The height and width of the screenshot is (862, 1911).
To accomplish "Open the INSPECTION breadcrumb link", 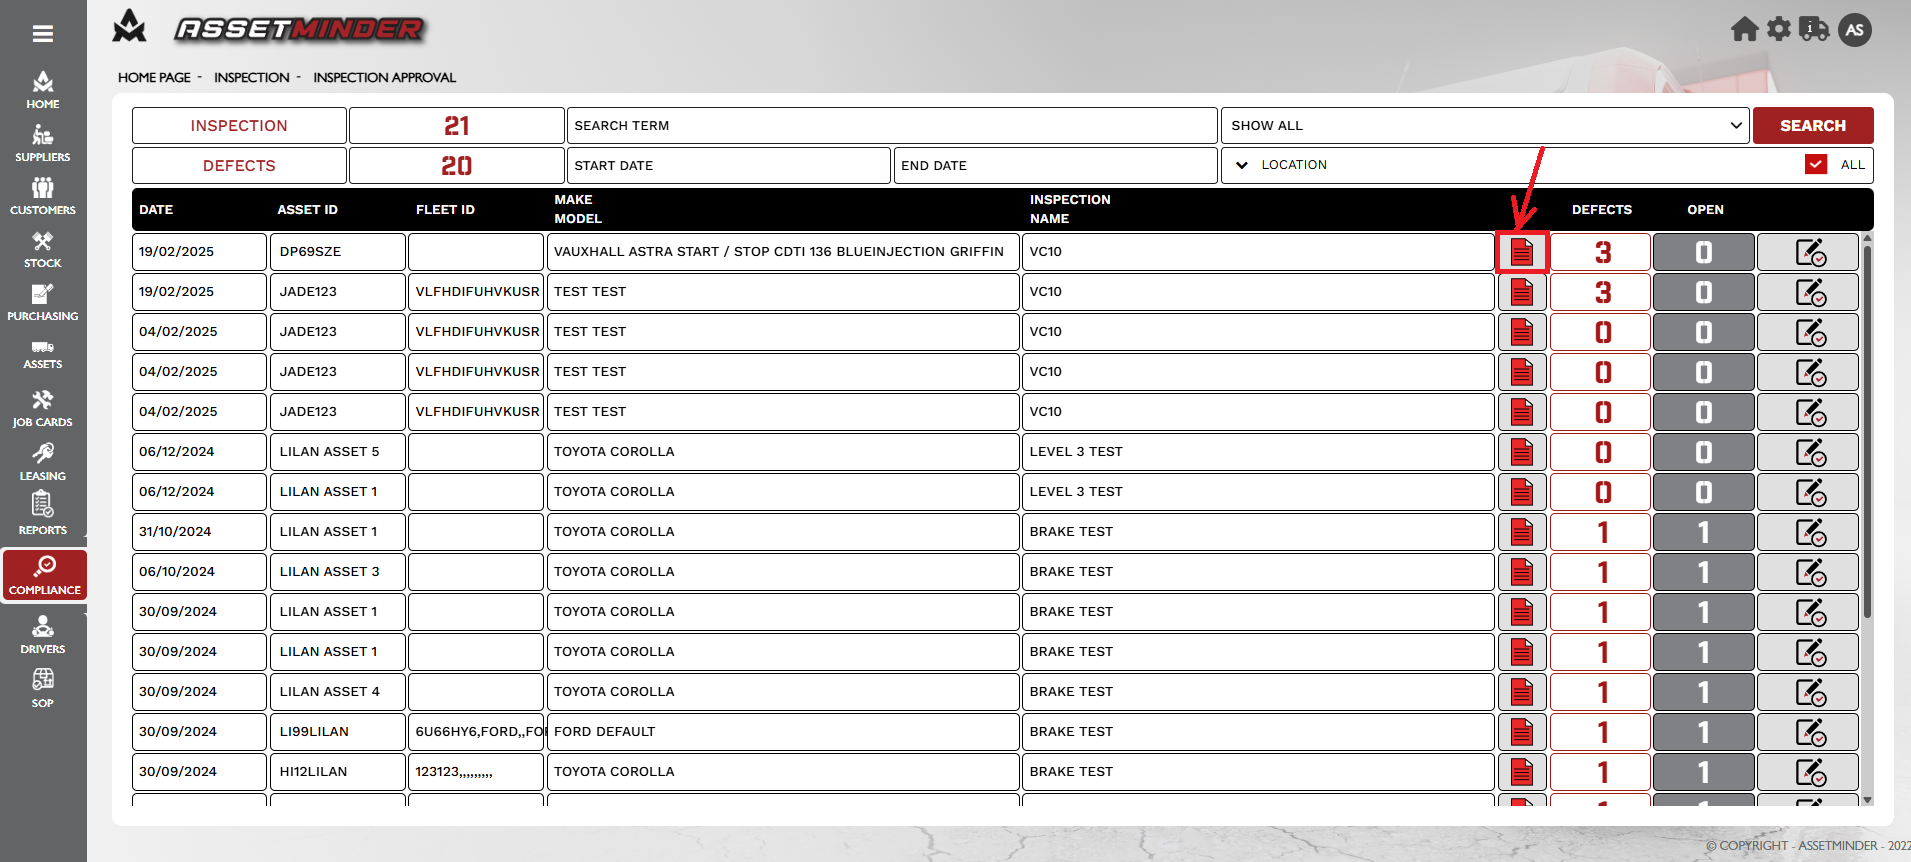I will [252, 78].
